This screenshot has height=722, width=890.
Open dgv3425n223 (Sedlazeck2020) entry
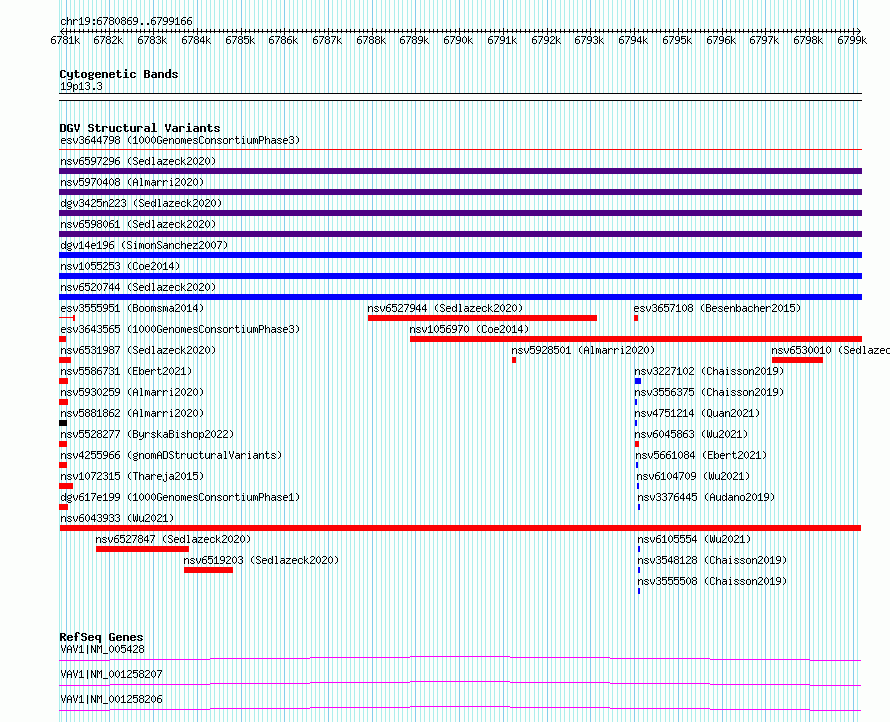141,203
